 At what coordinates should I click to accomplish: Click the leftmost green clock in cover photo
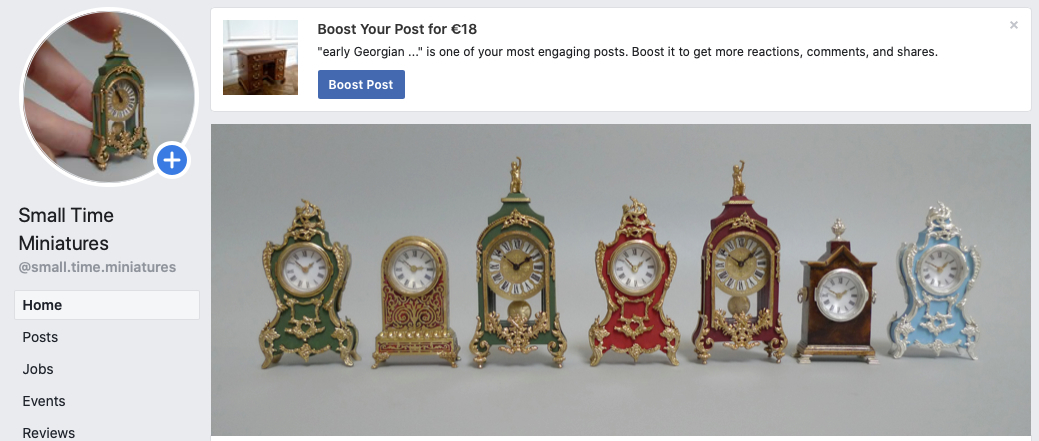coord(308,285)
